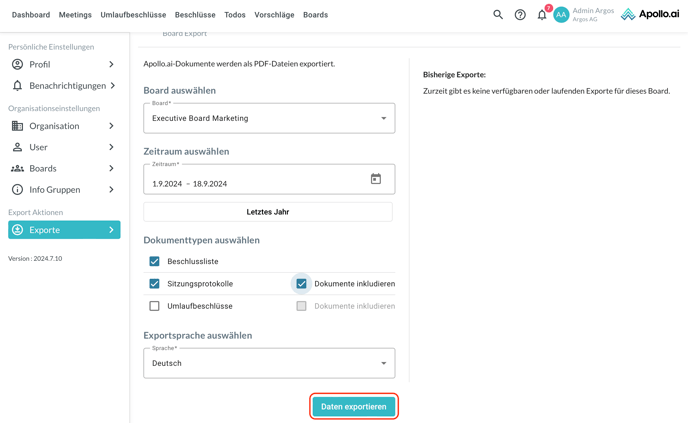Image resolution: width=688 pixels, height=423 pixels.
Task: Open notifications bell in top bar
Action: click(542, 15)
